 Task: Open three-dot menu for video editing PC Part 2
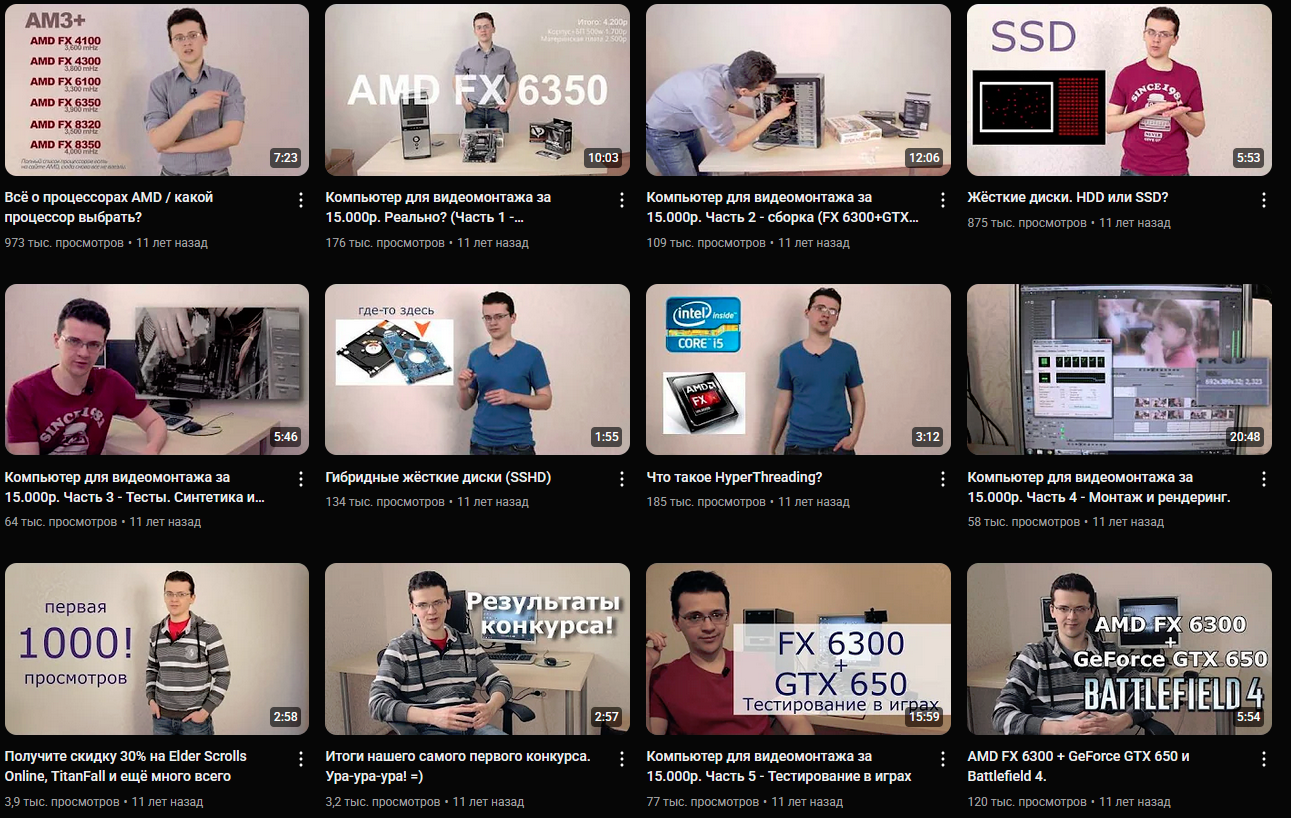(x=943, y=201)
